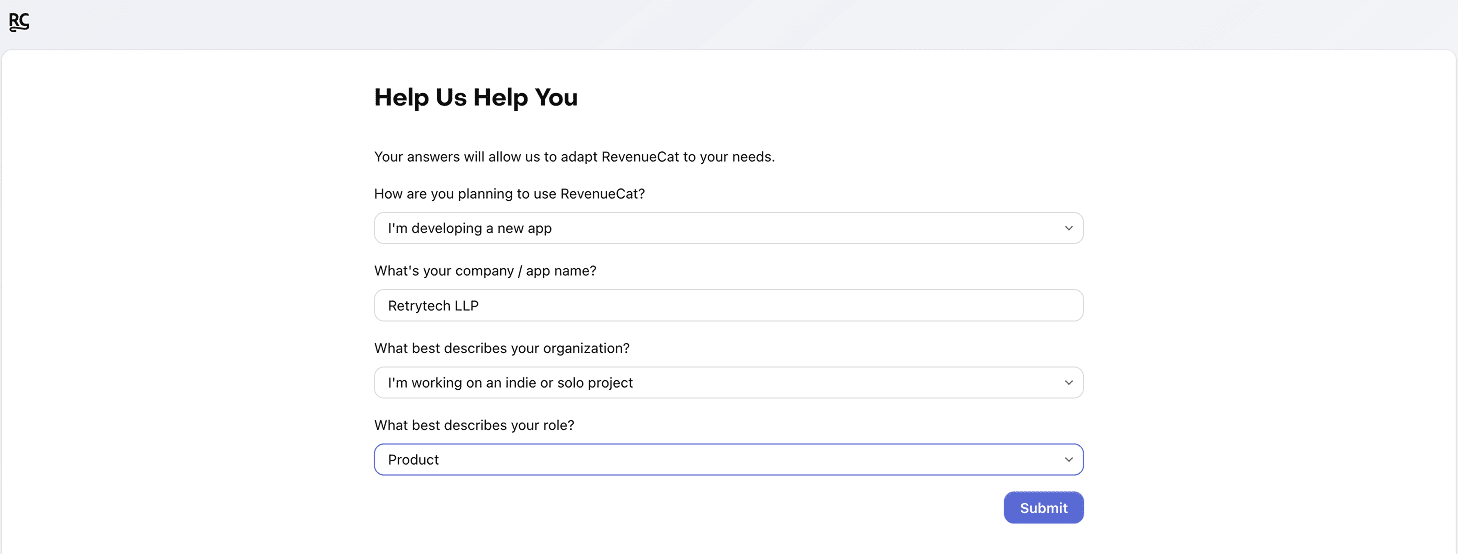Open the "Product" role dropdown
This screenshot has height=554, width=1458.
tap(728, 460)
